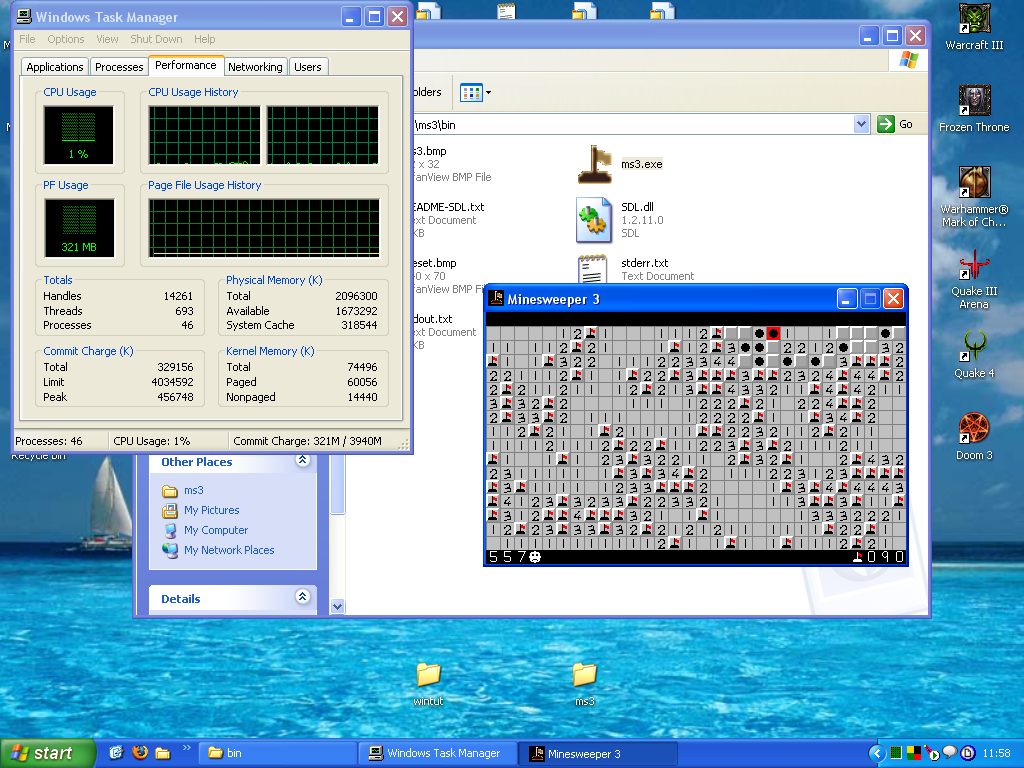Screen dimensions: 1024x768
Task: Select the stderr.txt text document
Action: 594,268
